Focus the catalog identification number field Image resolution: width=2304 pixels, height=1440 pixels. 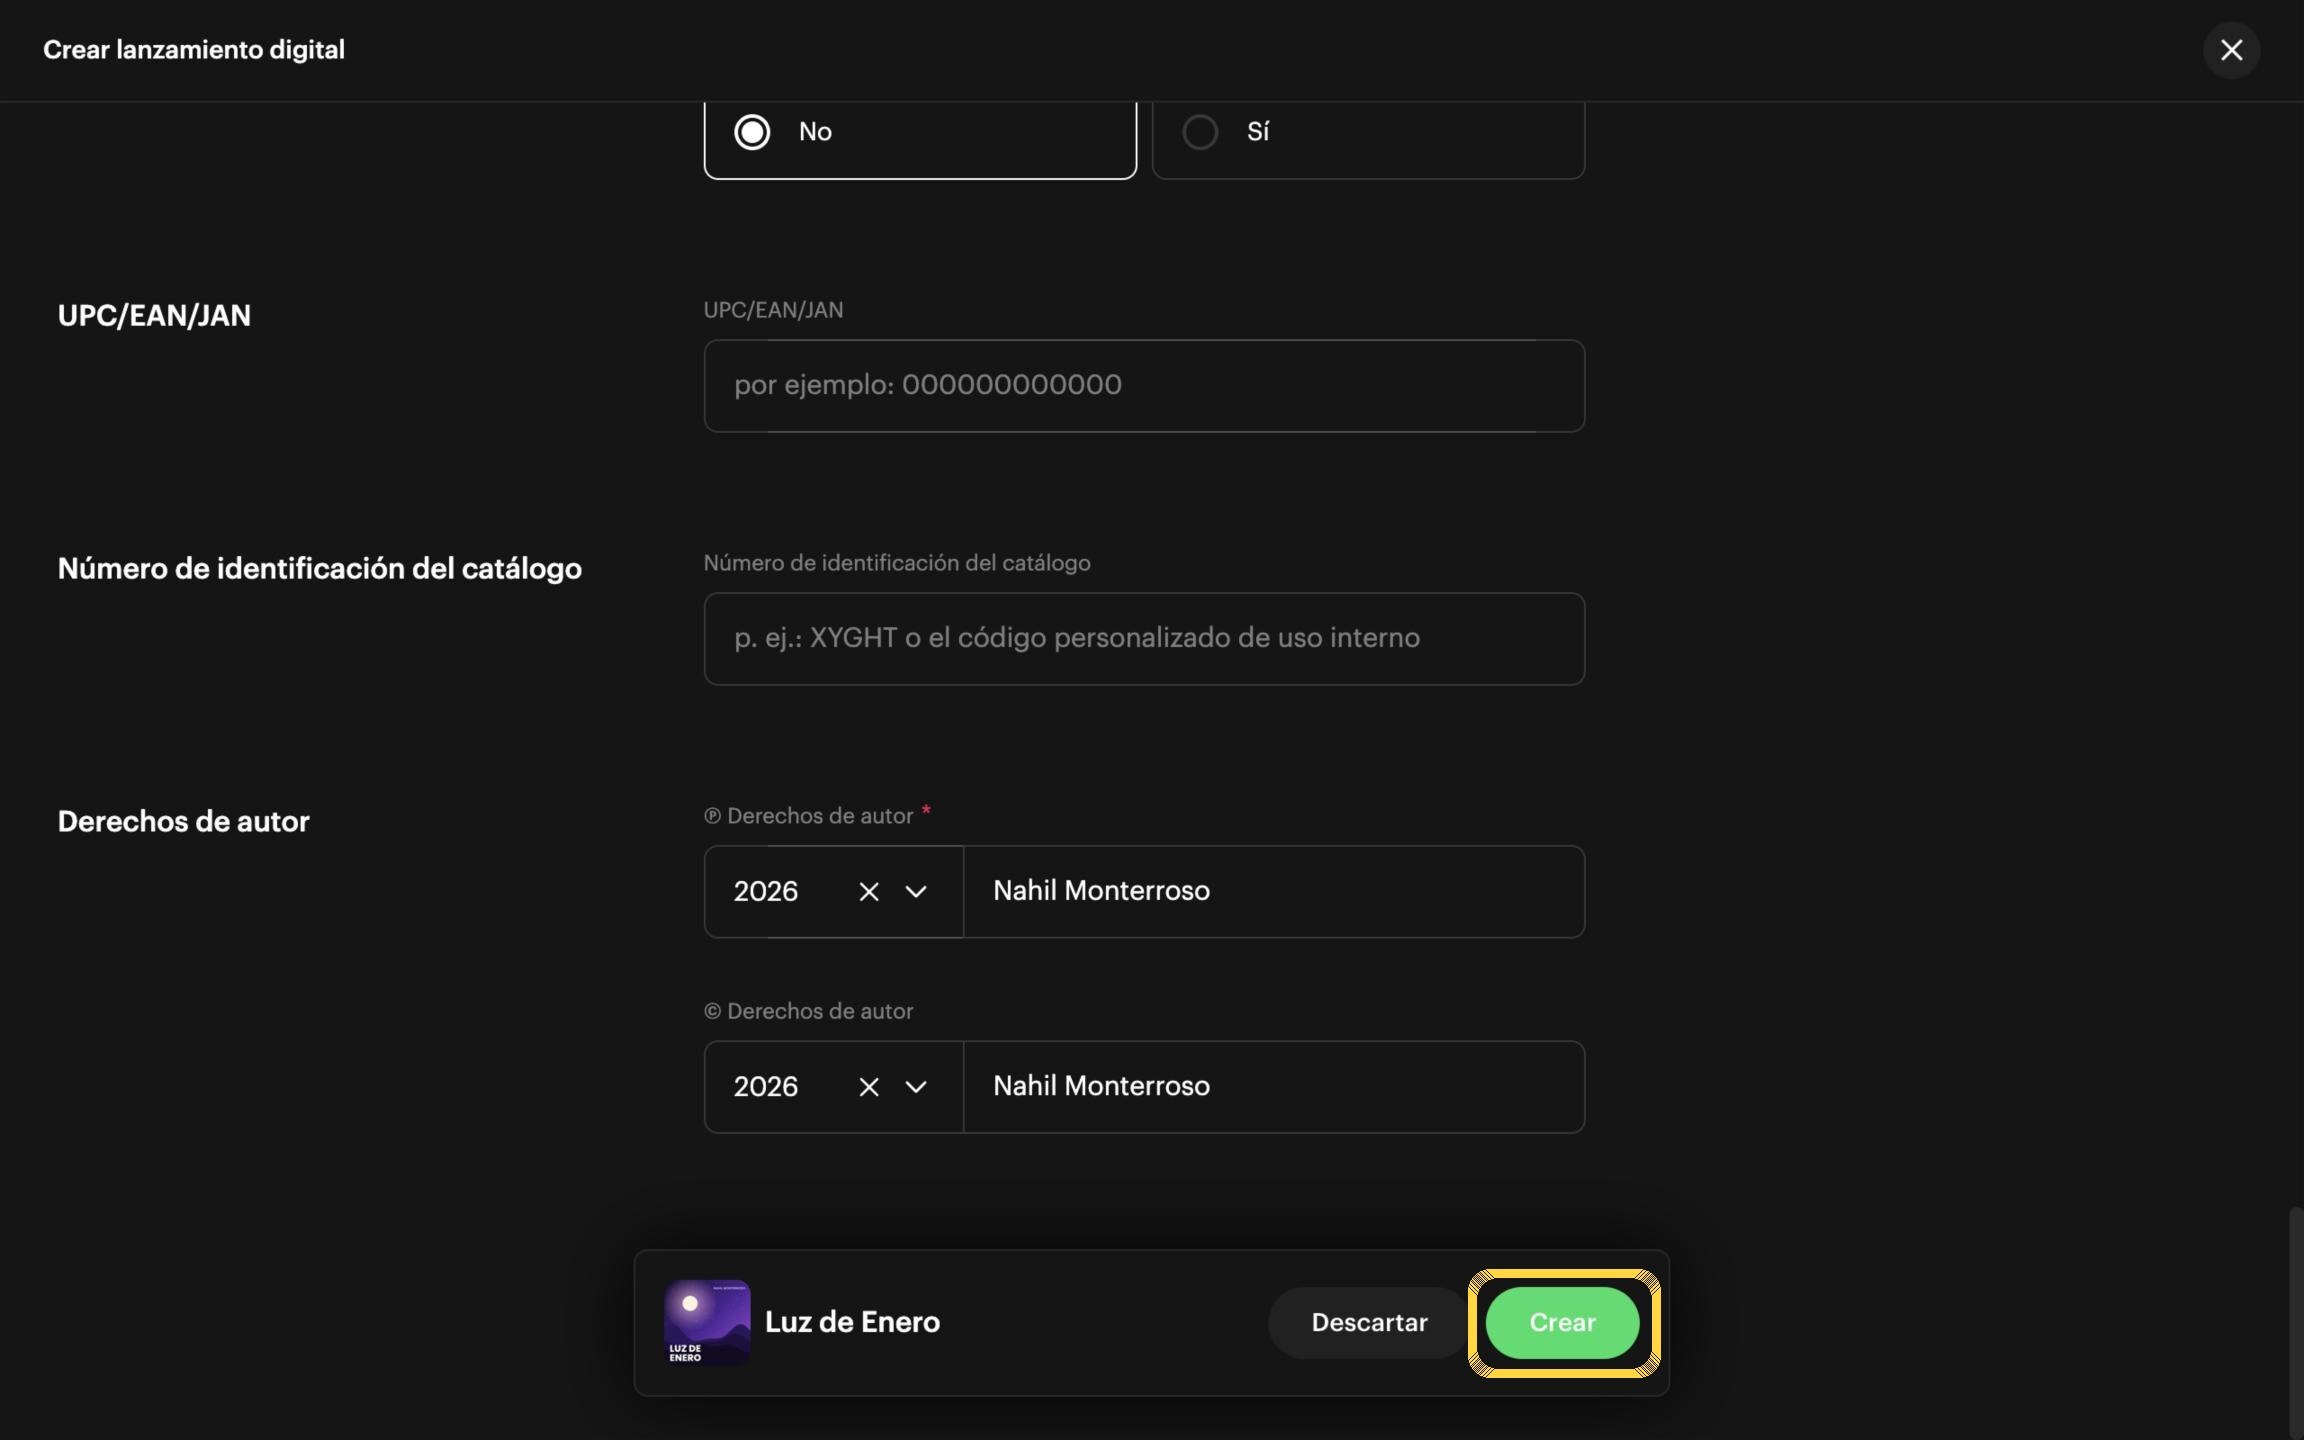(1144, 639)
